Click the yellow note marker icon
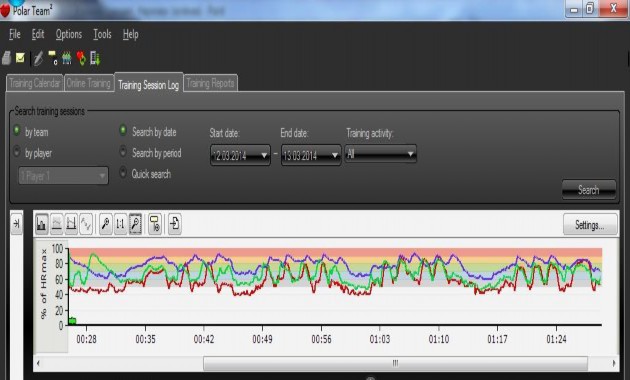The width and height of the screenshot is (630, 380). [53, 58]
